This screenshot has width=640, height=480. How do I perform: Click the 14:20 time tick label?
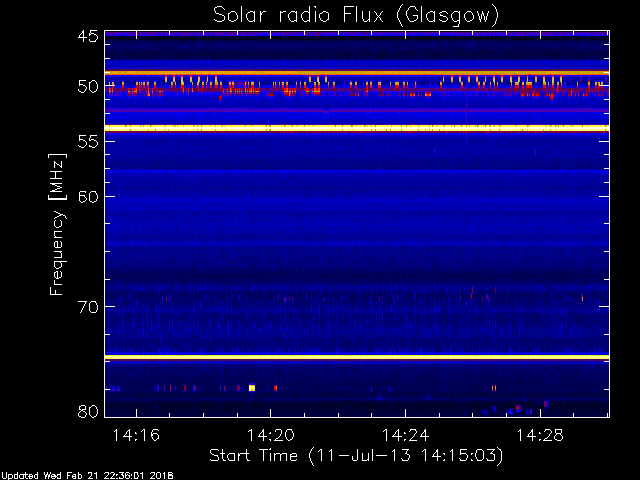point(271,435)
